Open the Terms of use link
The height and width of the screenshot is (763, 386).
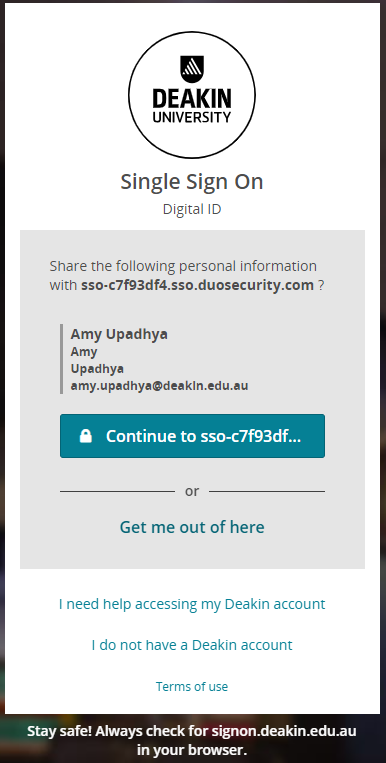[x=192, y=686]
